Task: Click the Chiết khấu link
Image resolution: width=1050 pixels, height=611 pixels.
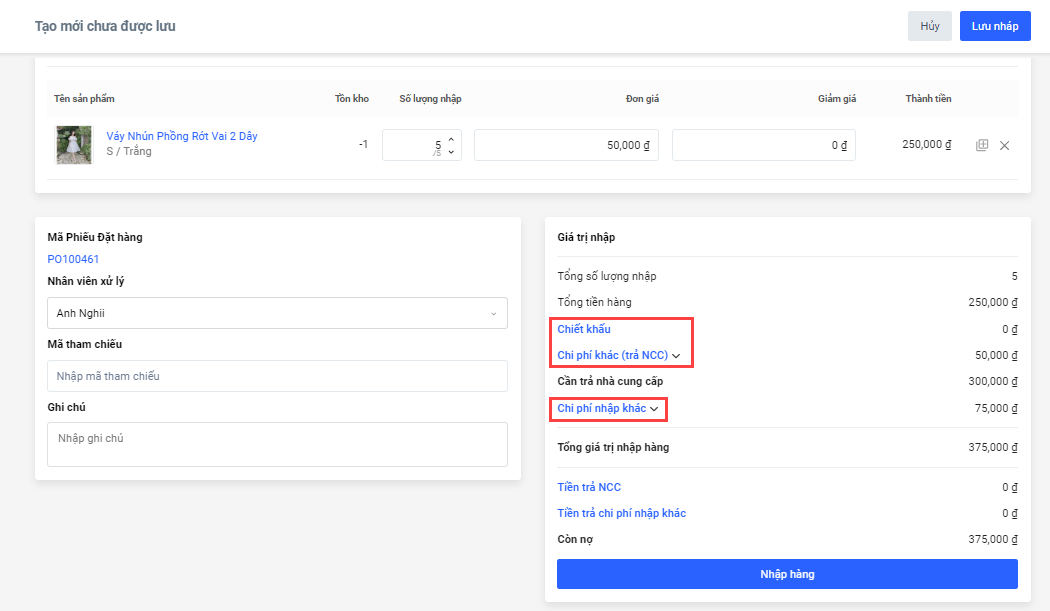Action: tap(583, 329)
